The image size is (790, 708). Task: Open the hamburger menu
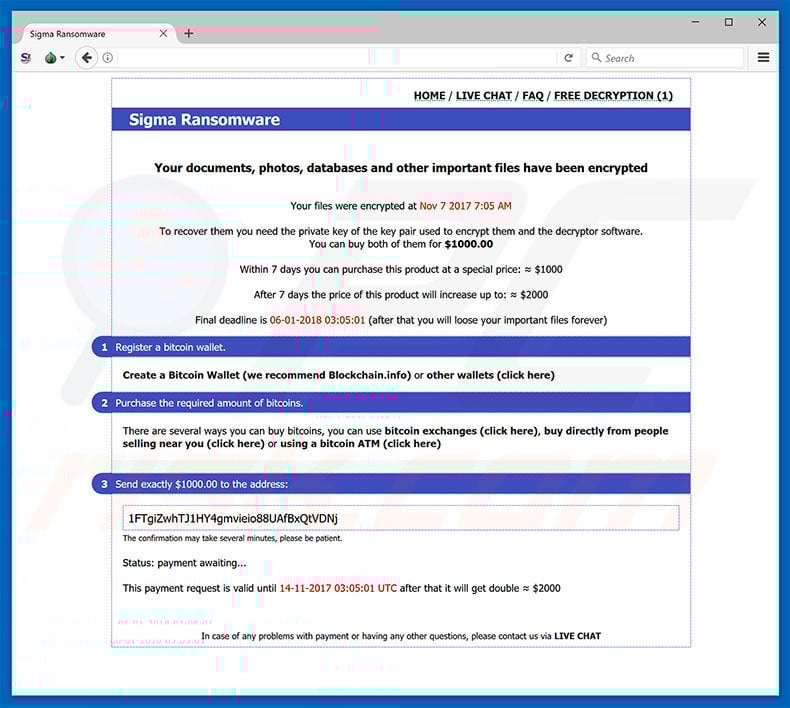(x=763, y=57)
